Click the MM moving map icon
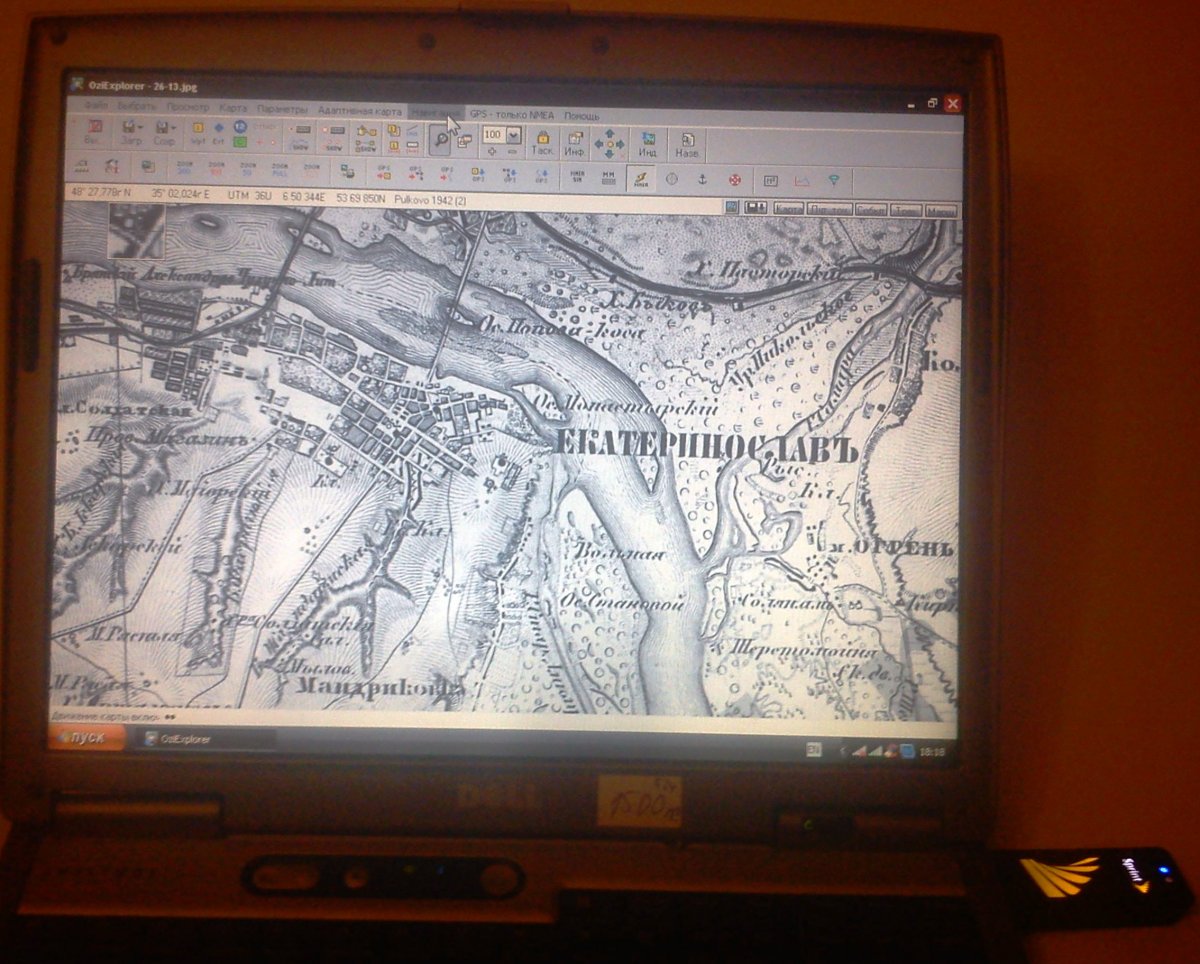This screenshot has height=964, width=1200. pos(608,176)
